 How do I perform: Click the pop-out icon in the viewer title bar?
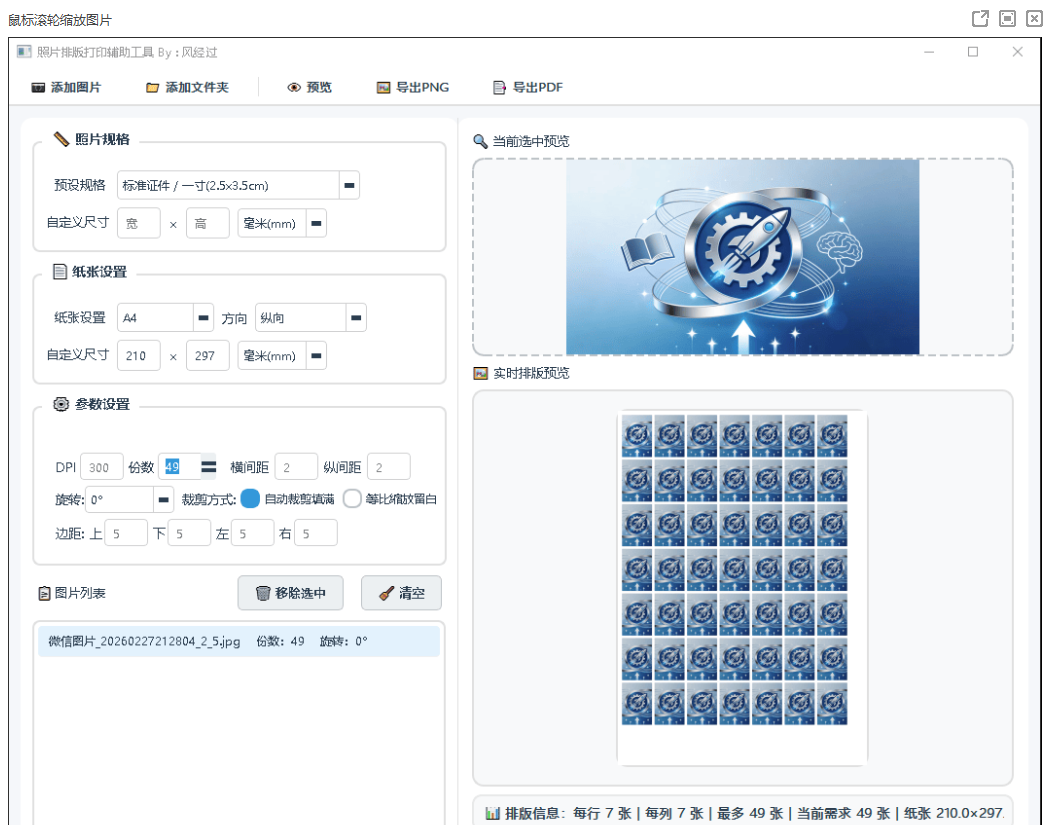tap(980, 19)
